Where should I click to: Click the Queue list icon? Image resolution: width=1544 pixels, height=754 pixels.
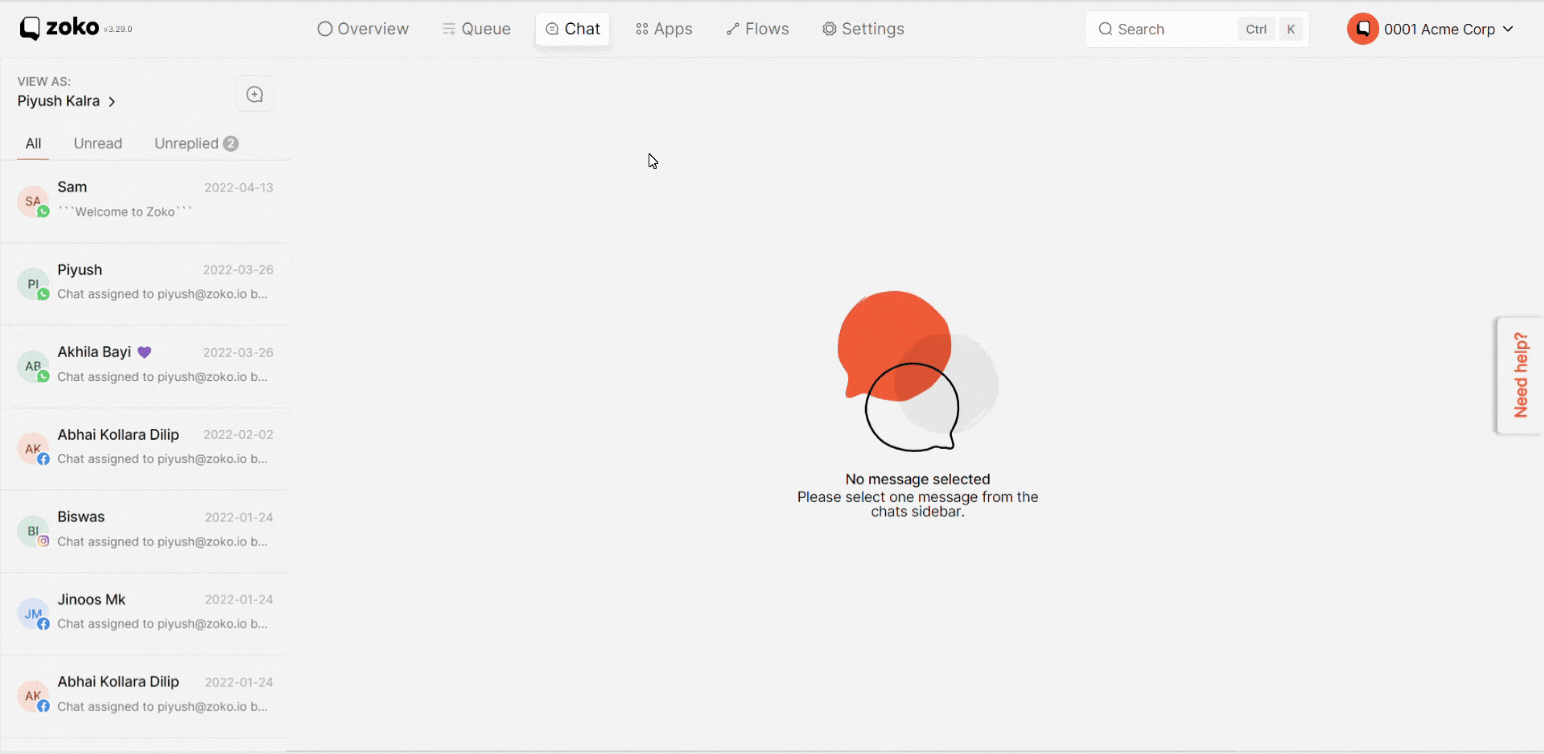point(449,29)
